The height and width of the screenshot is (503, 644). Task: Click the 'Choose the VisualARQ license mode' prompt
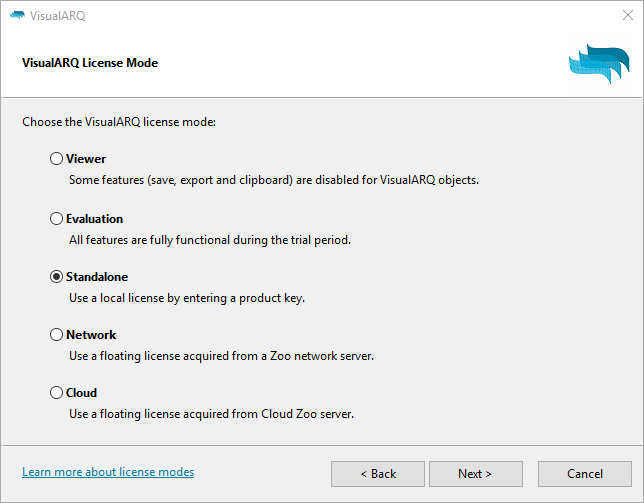[x=119, y=122]
